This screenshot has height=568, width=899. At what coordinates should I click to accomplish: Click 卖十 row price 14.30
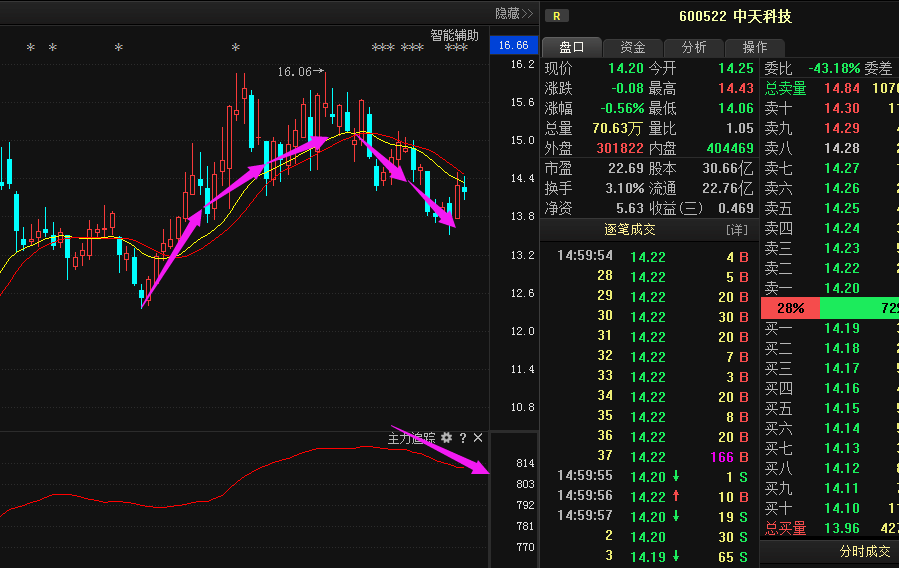842,108
